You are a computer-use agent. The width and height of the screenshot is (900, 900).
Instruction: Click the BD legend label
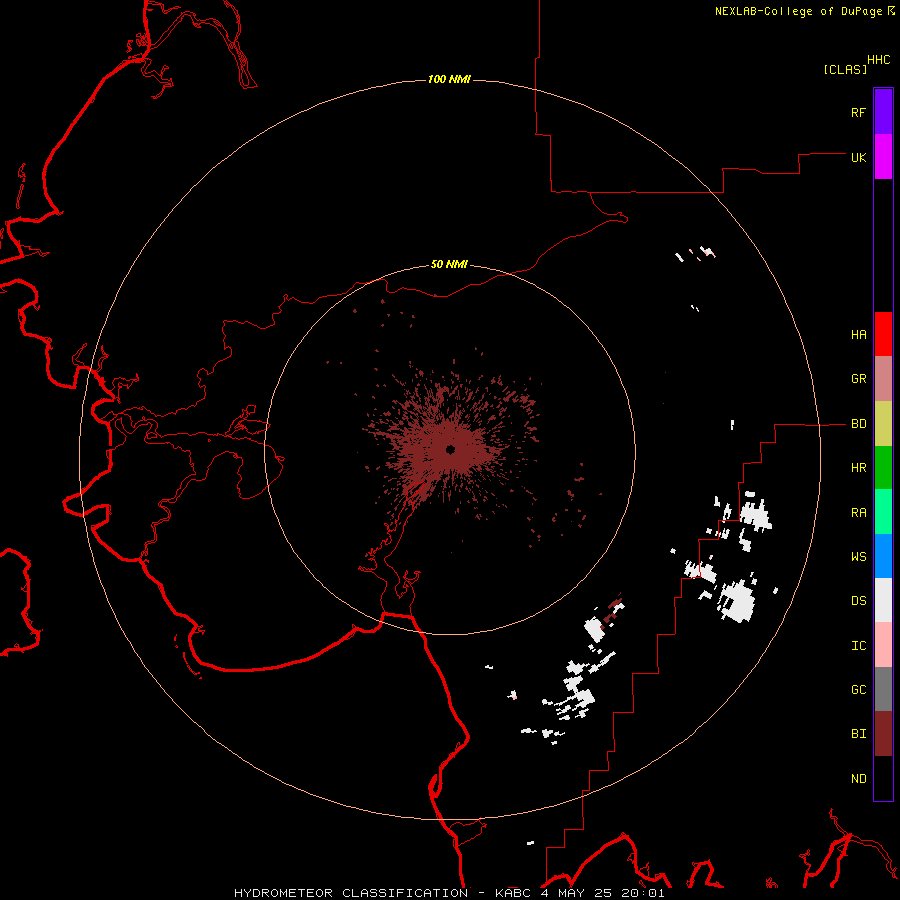coord(858,424)
